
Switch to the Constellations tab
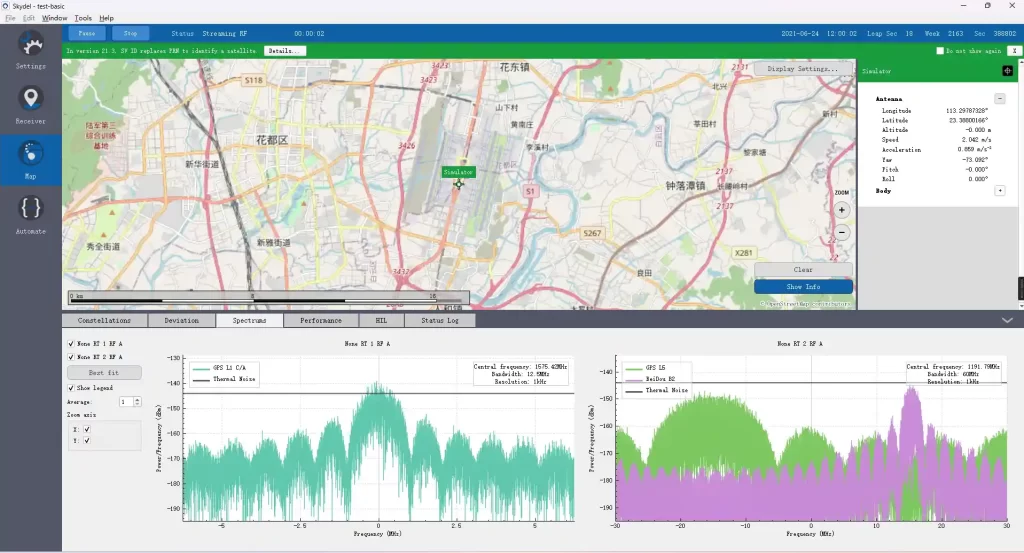coord(104,321)
